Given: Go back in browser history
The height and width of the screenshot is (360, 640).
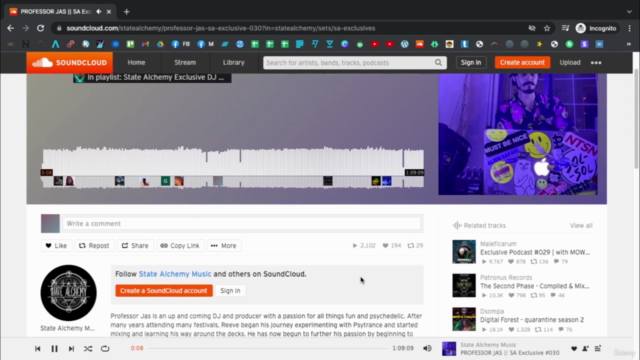Looking at the screenshot, I should 11,28.
